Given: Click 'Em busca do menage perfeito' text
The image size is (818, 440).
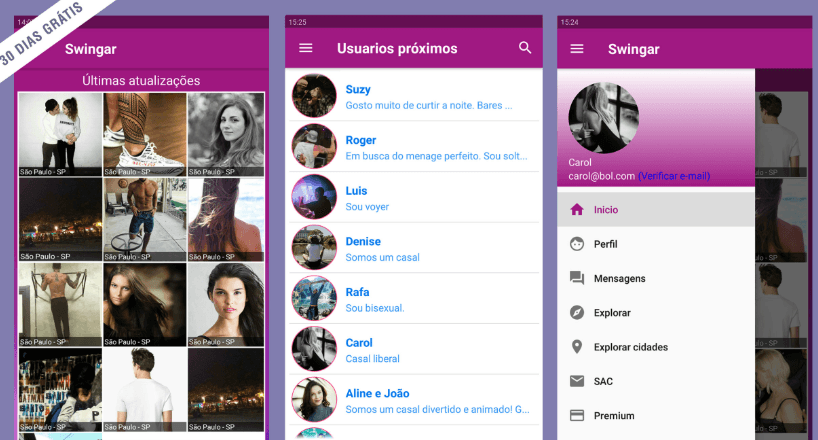Looking at the screenshot, I should click(436, 156).
